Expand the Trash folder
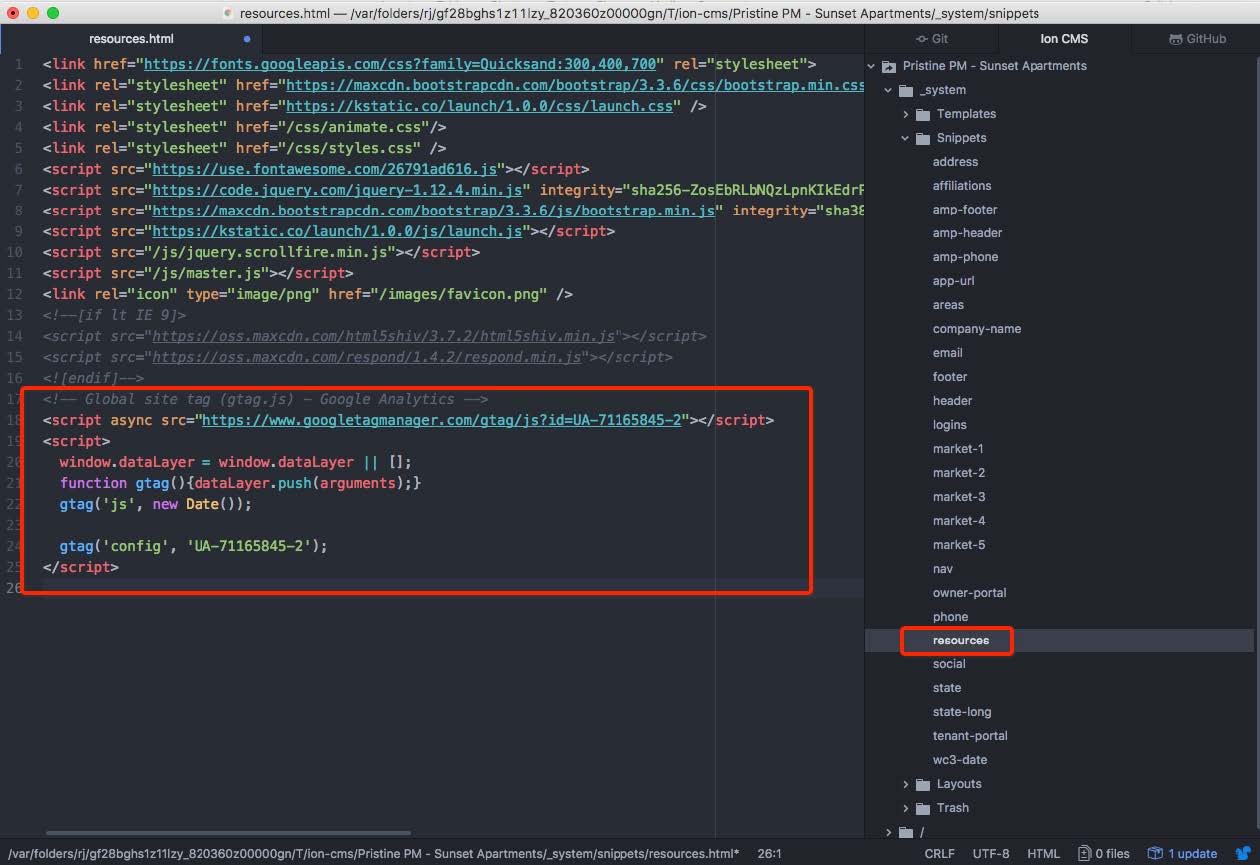Image resolution: width=1260 pixels, height=865 pixels. pyautogui.click(x=906, y=808)
